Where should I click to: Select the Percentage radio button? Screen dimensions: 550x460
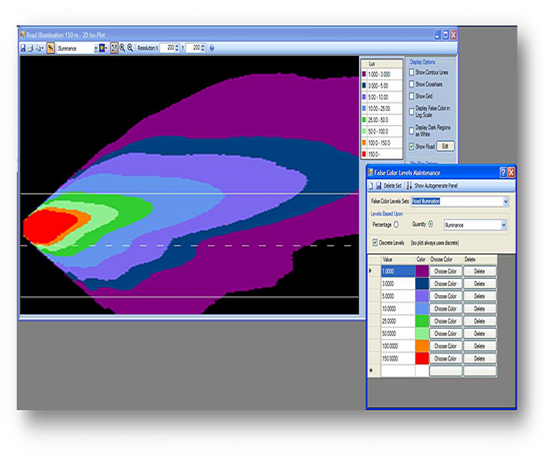click(x=396, y=225)
